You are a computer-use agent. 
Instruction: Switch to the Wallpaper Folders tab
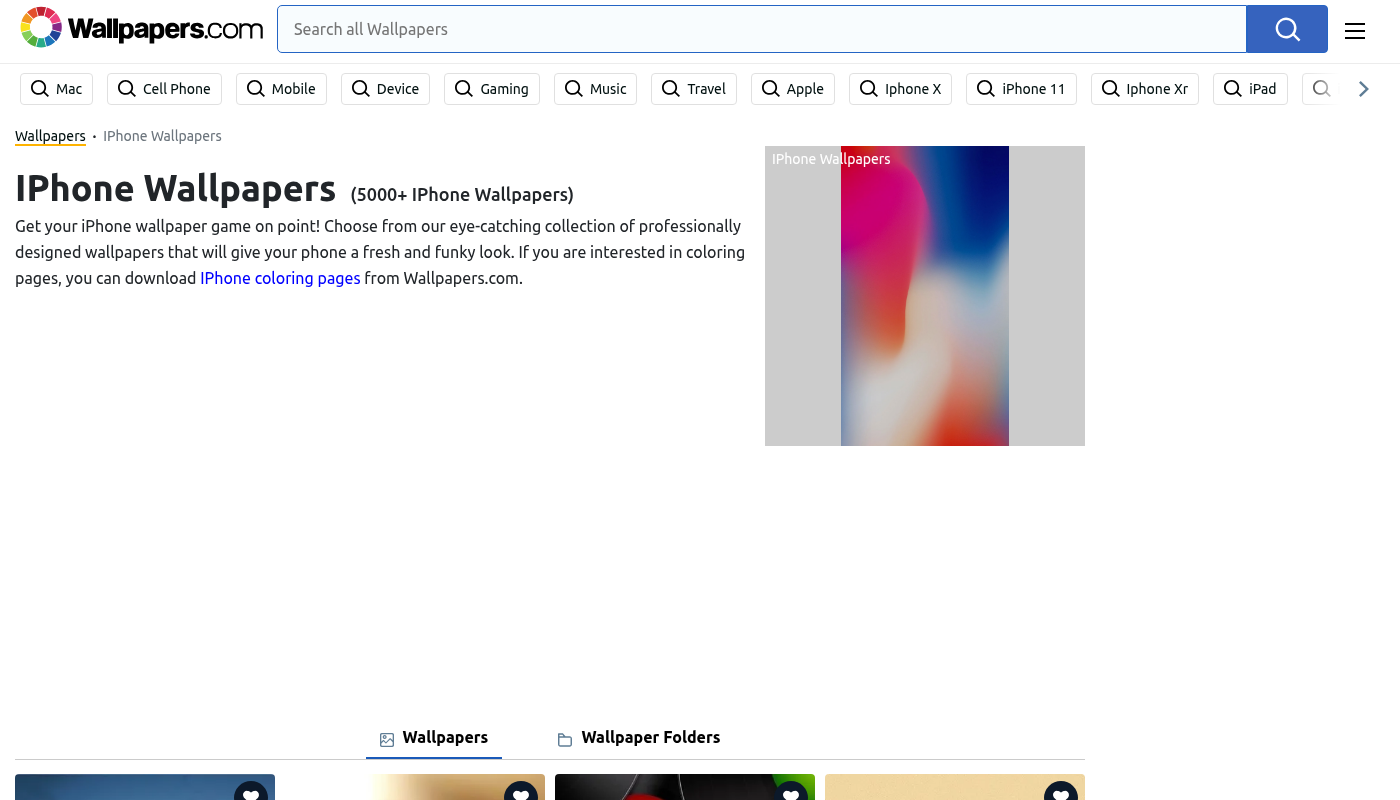pyautogui.click(x=638, y=738)
